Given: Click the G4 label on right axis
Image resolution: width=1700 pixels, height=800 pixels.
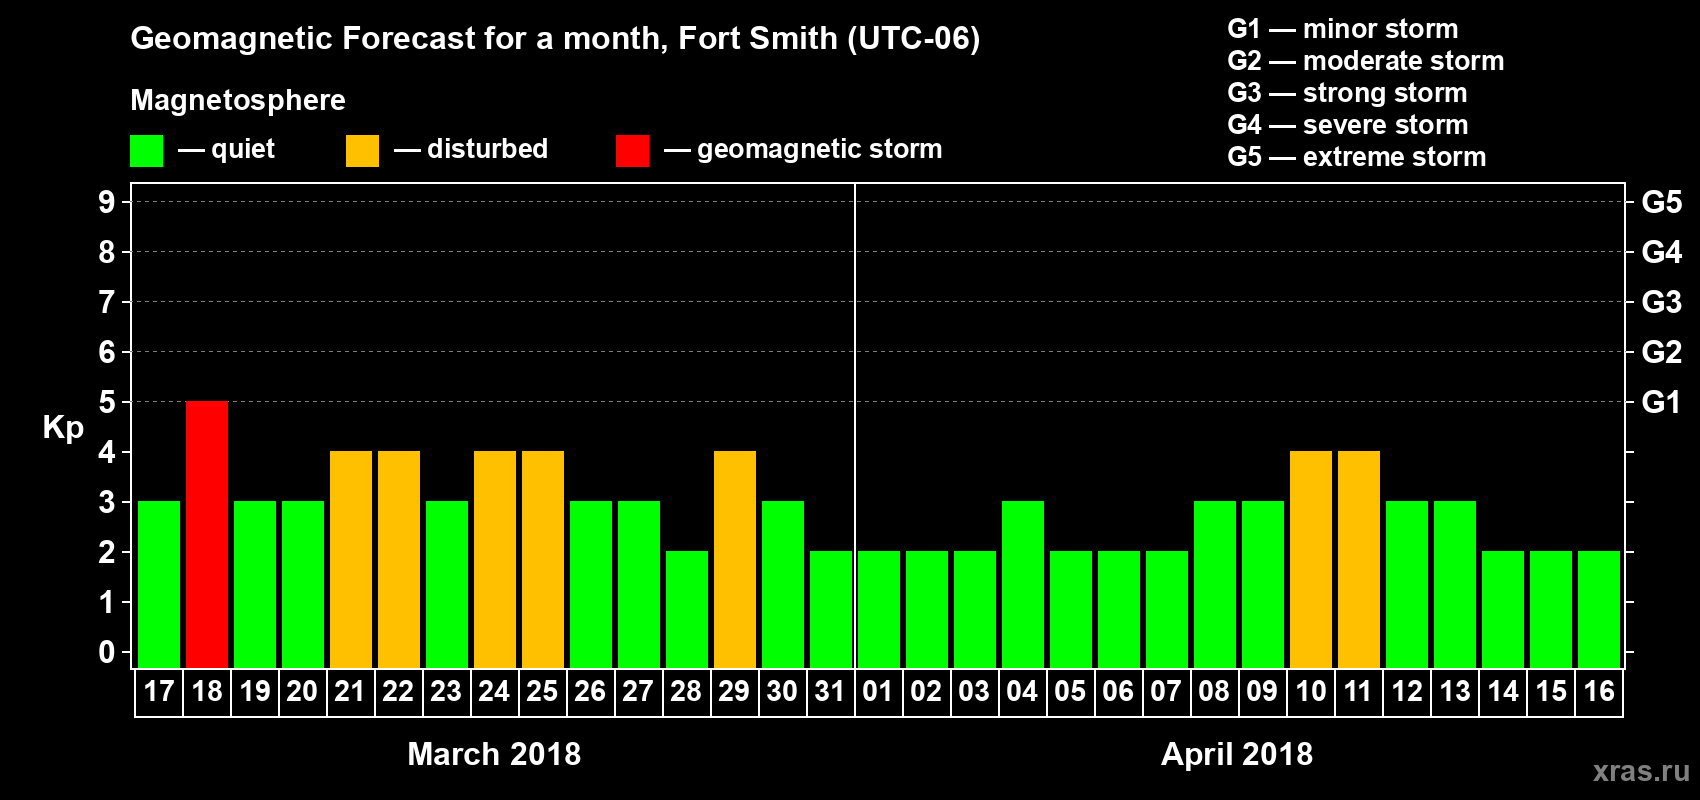Looking at the screenshot, I should (x=1662, y=252).
